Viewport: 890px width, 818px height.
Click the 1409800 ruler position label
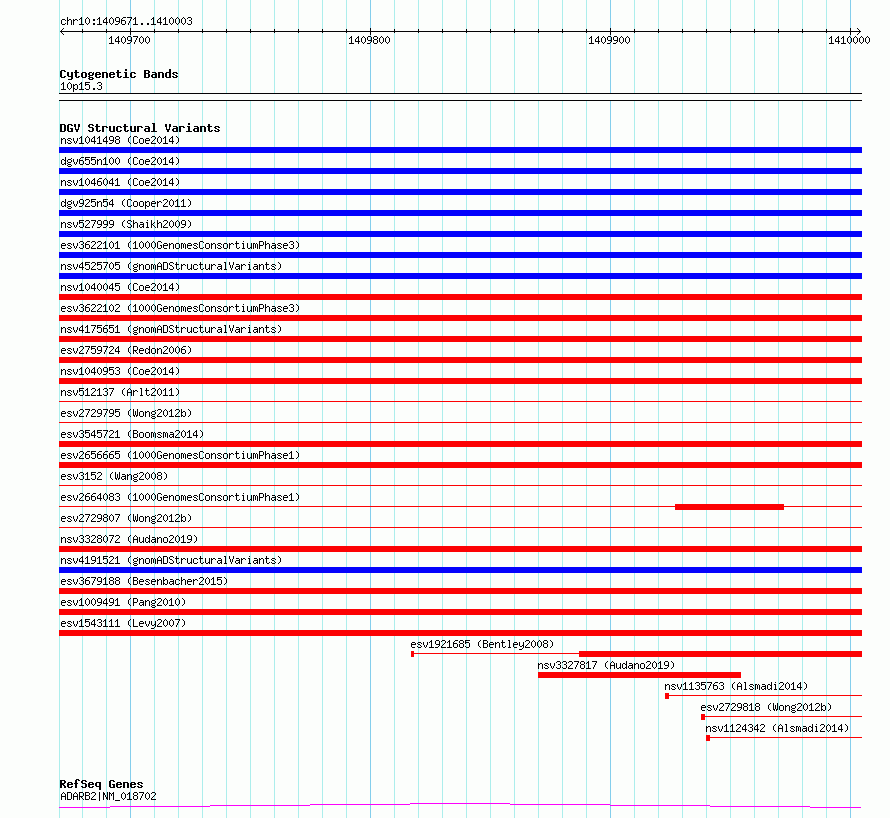(369, 40)
